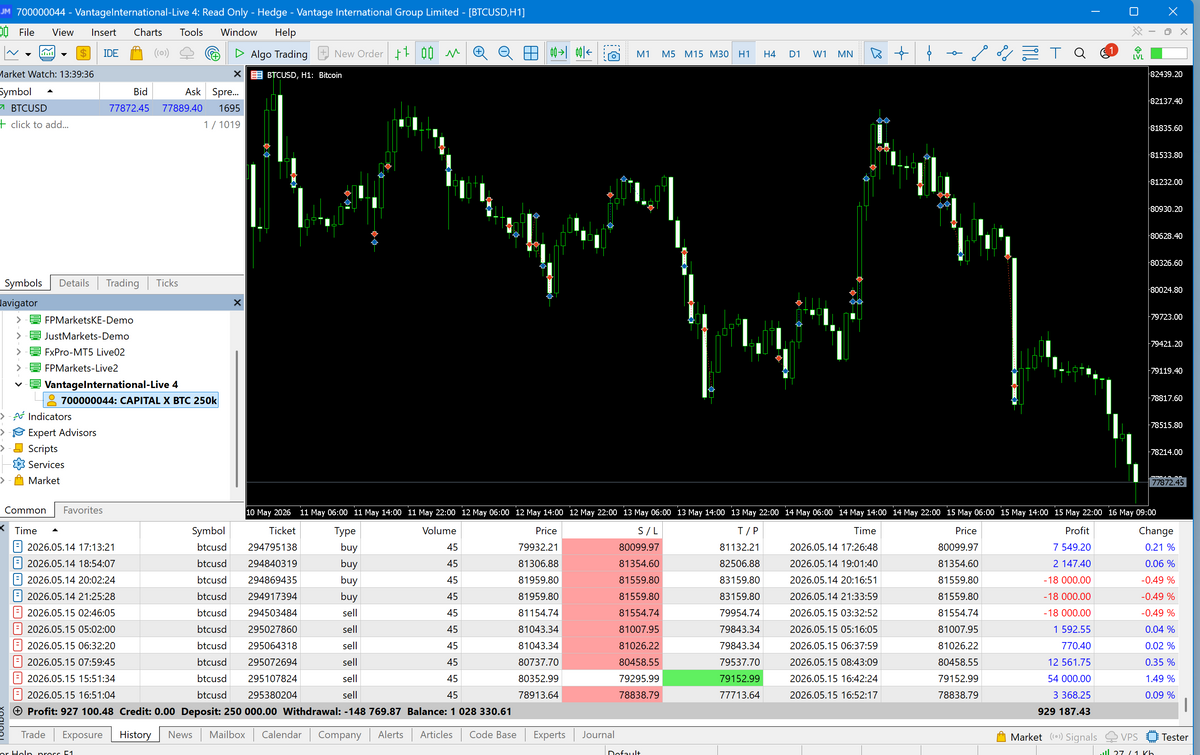Image resolution: width=1200 pixels, height=755 pixels.
Task: Set timeframe to H4
Action: pos(769,54)
